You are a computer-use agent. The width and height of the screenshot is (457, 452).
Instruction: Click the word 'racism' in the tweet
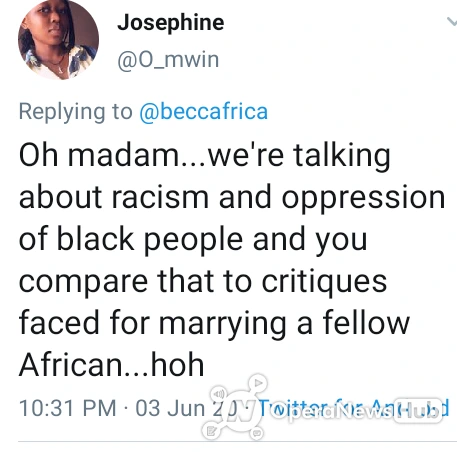pos(160,197)
